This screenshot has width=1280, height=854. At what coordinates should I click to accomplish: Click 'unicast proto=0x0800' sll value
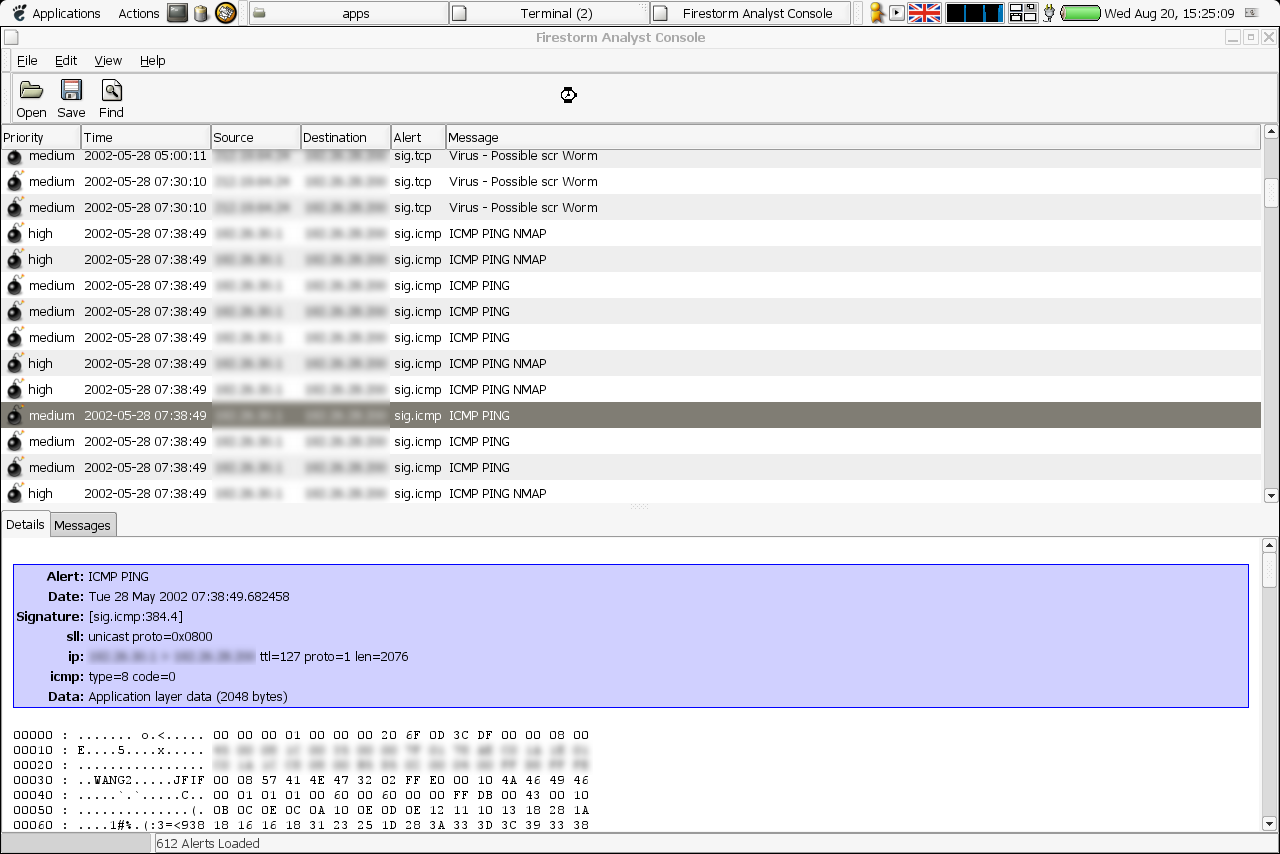point(150,636)
